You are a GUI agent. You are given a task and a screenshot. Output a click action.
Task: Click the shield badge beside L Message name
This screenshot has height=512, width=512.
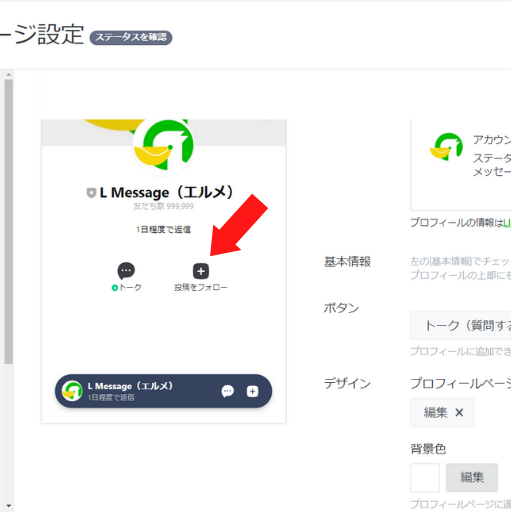91,193
